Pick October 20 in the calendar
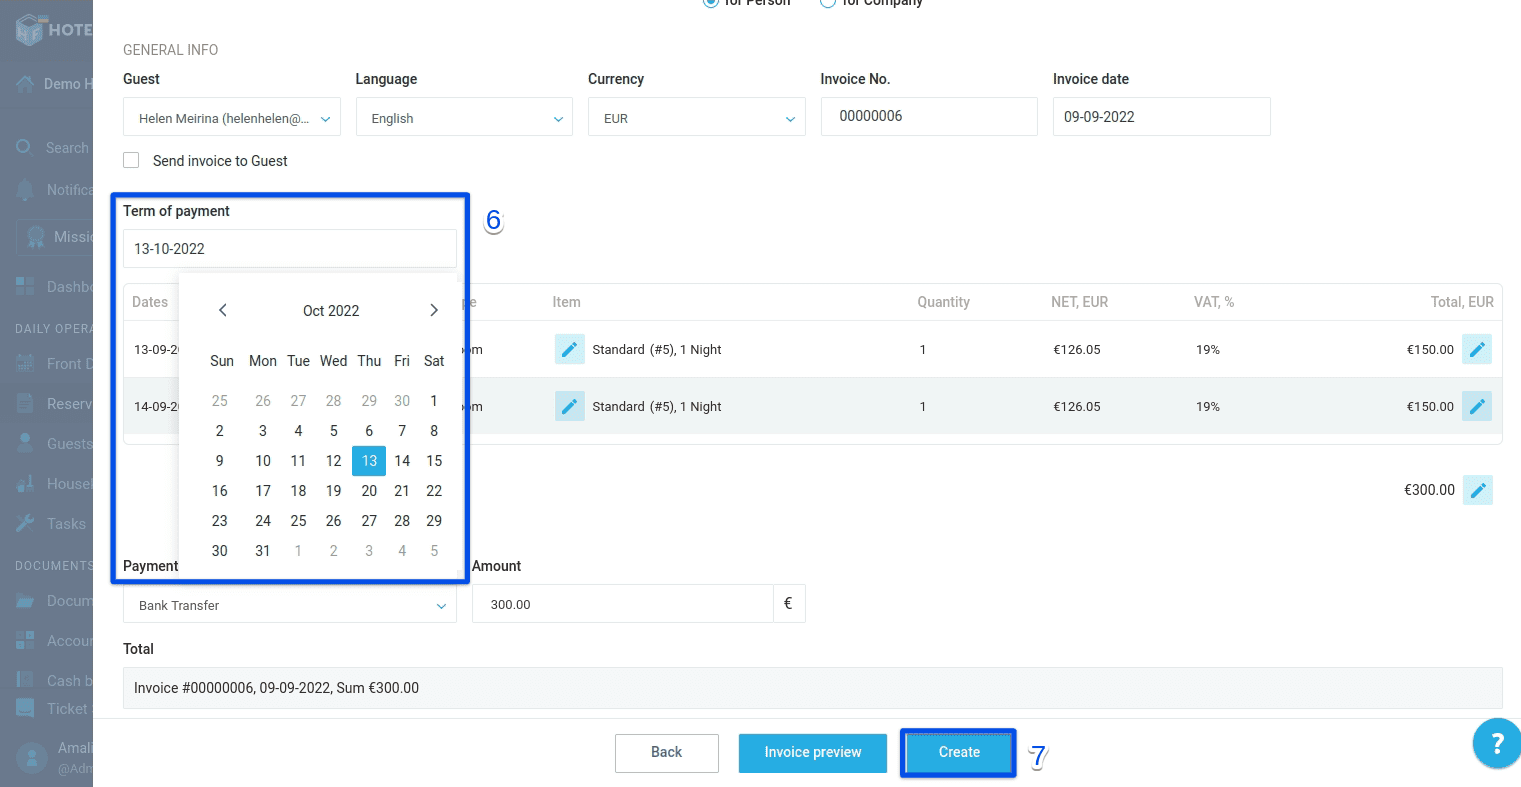 click(369, 491)
